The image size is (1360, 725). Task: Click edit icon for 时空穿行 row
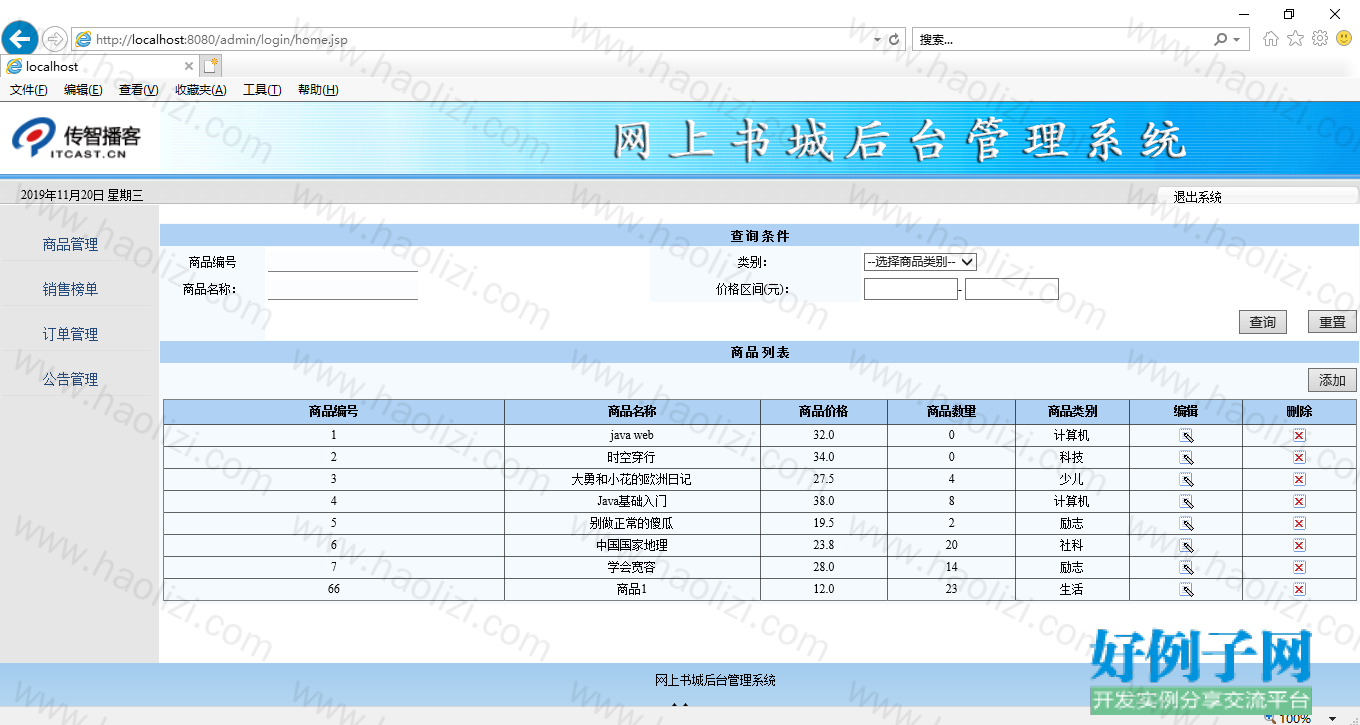click(1186, 457)
